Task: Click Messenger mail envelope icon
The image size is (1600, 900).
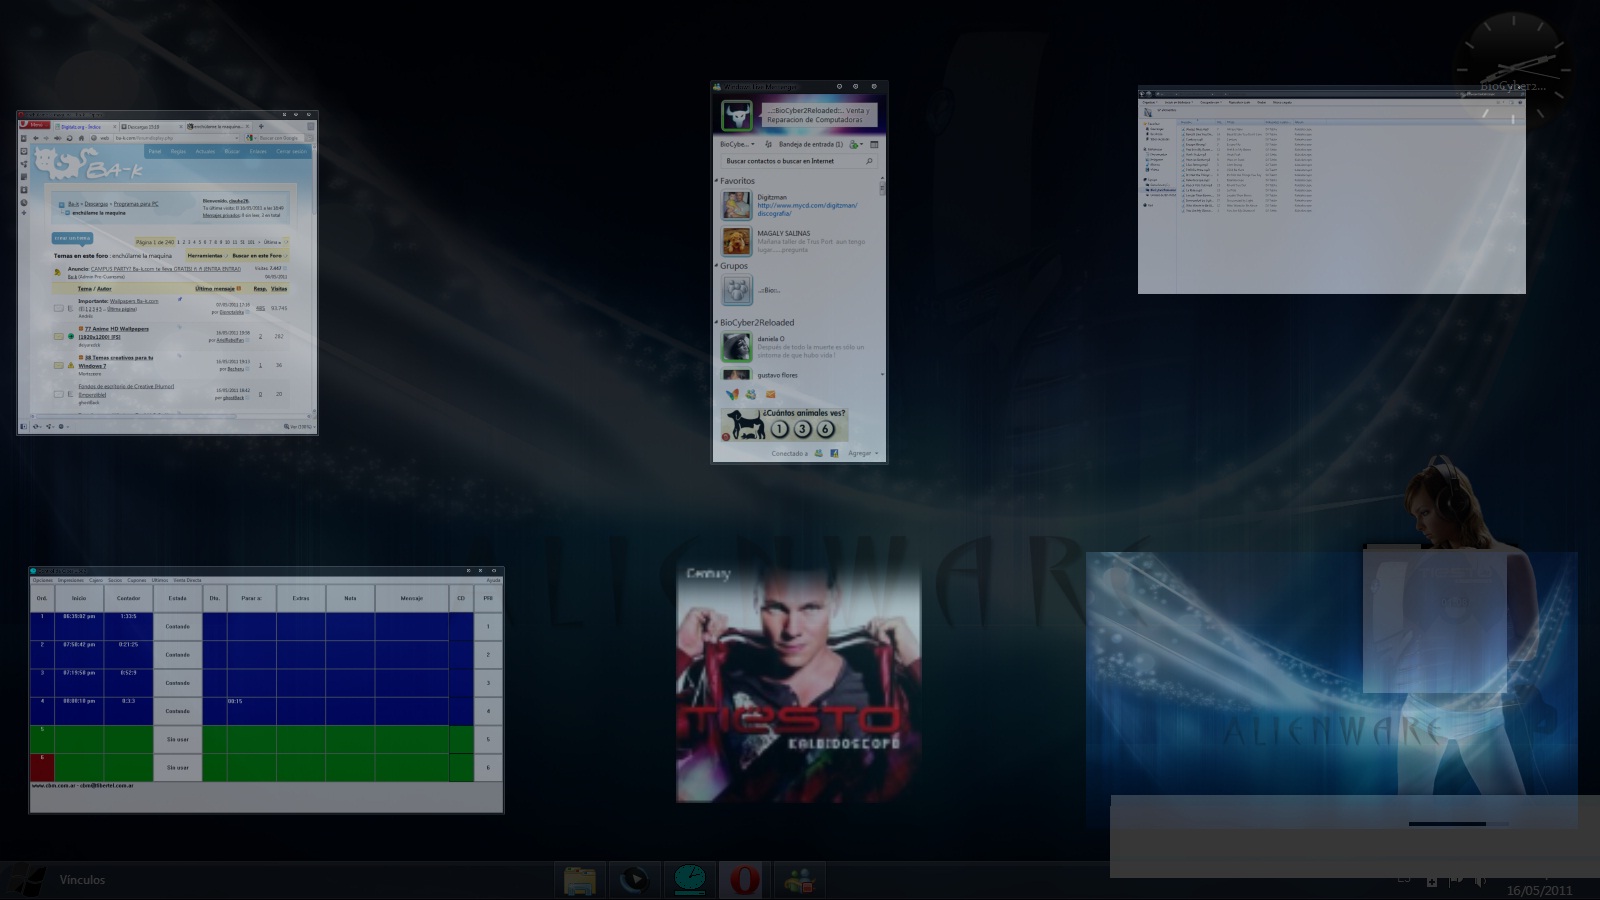Action: pyautogui.click(x=771, y=394)
